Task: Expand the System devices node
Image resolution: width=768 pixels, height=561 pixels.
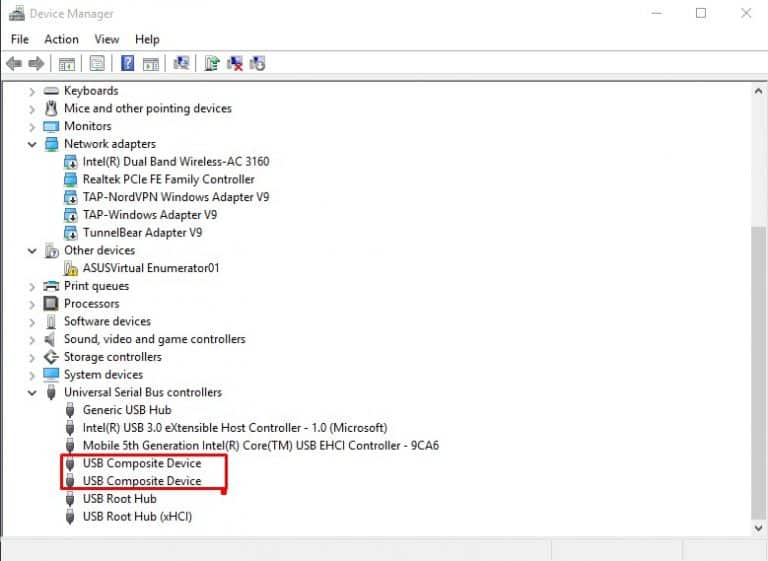Action: (32, 375)
